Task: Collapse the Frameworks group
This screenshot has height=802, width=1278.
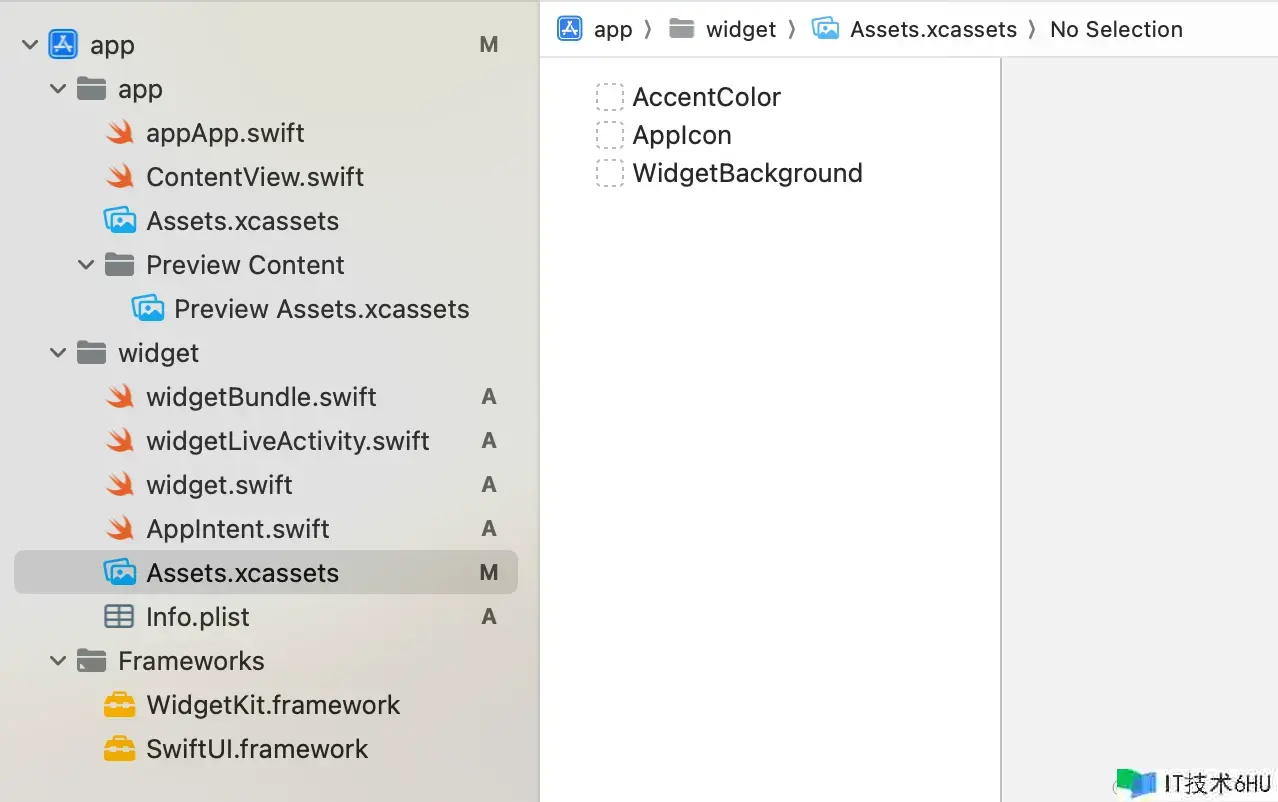Action: 58,661
